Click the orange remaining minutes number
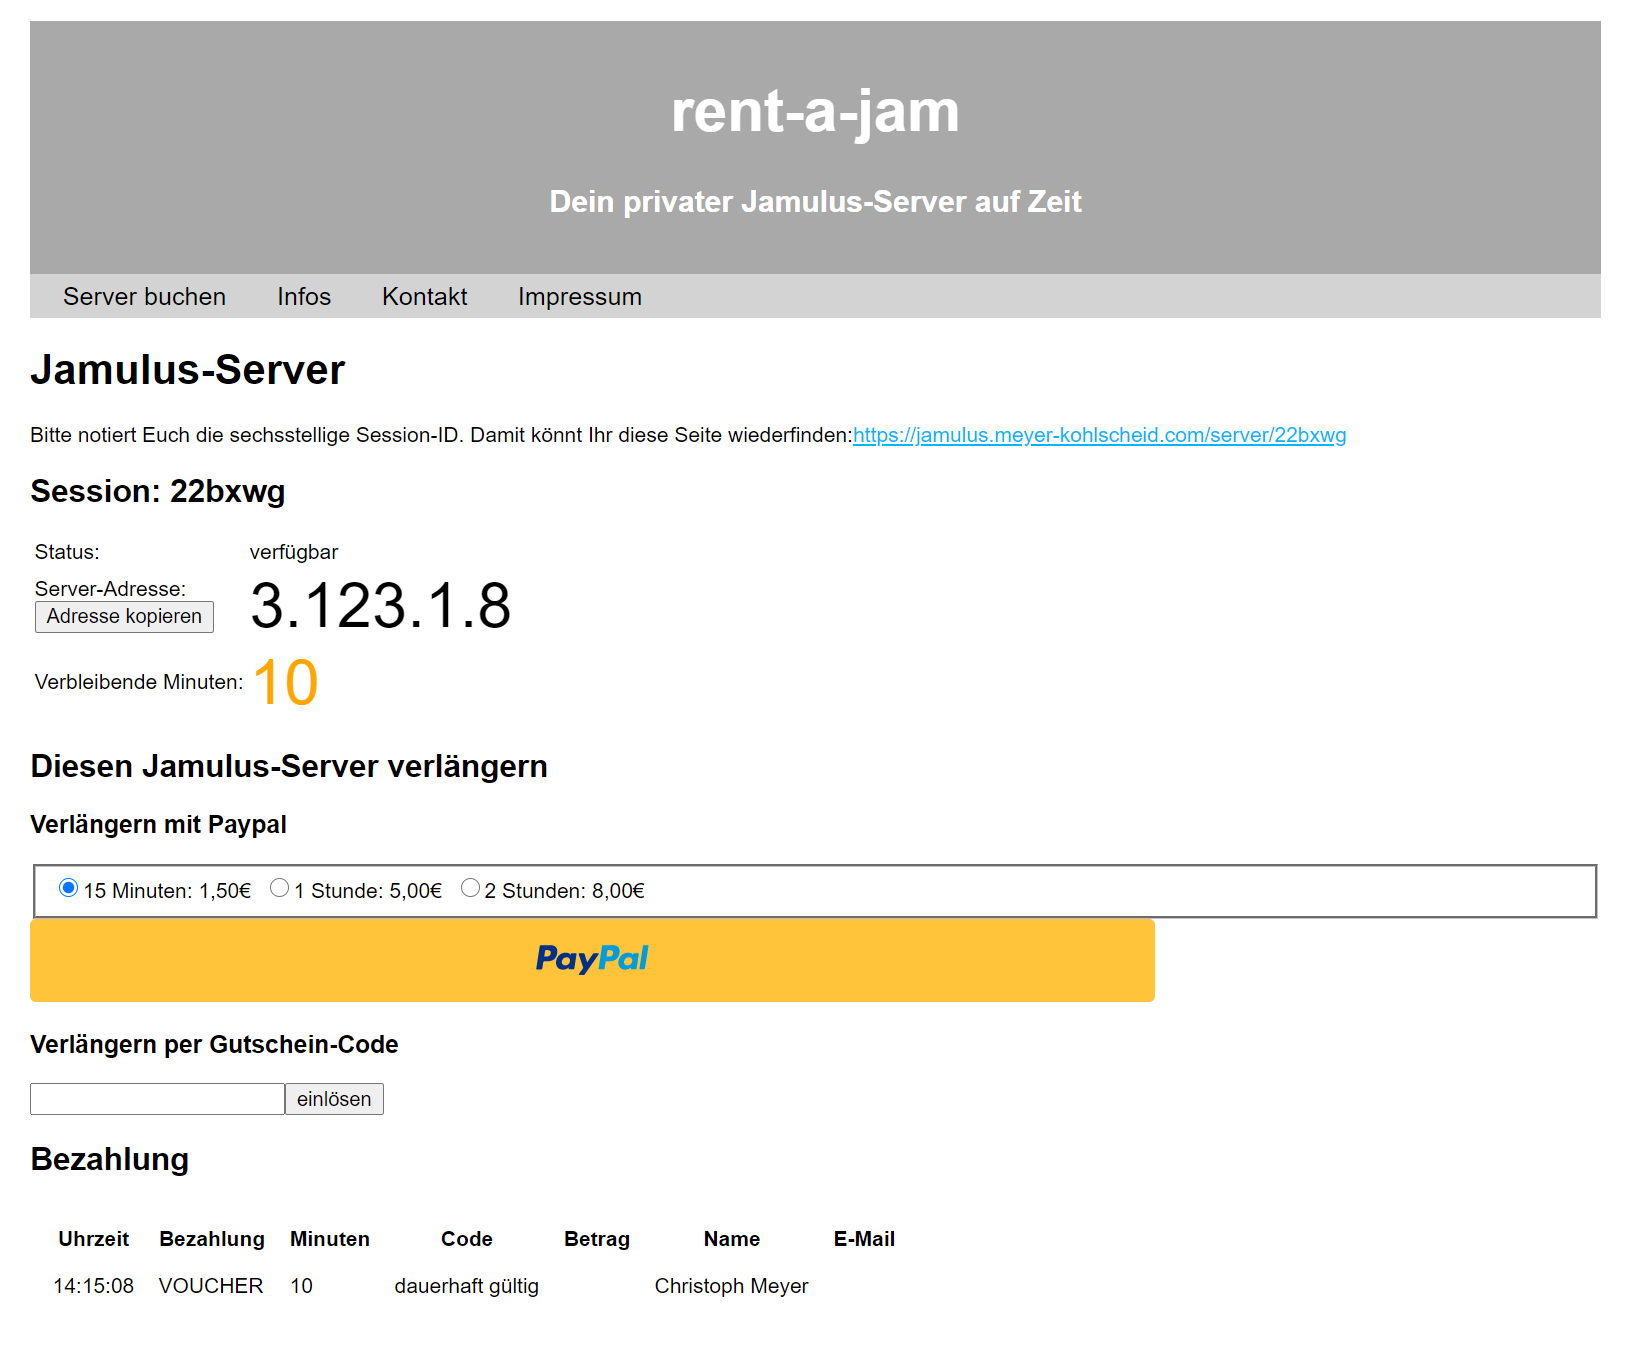The height and width of the screenshot is (1348, 1639). click(x=285, y=683)
